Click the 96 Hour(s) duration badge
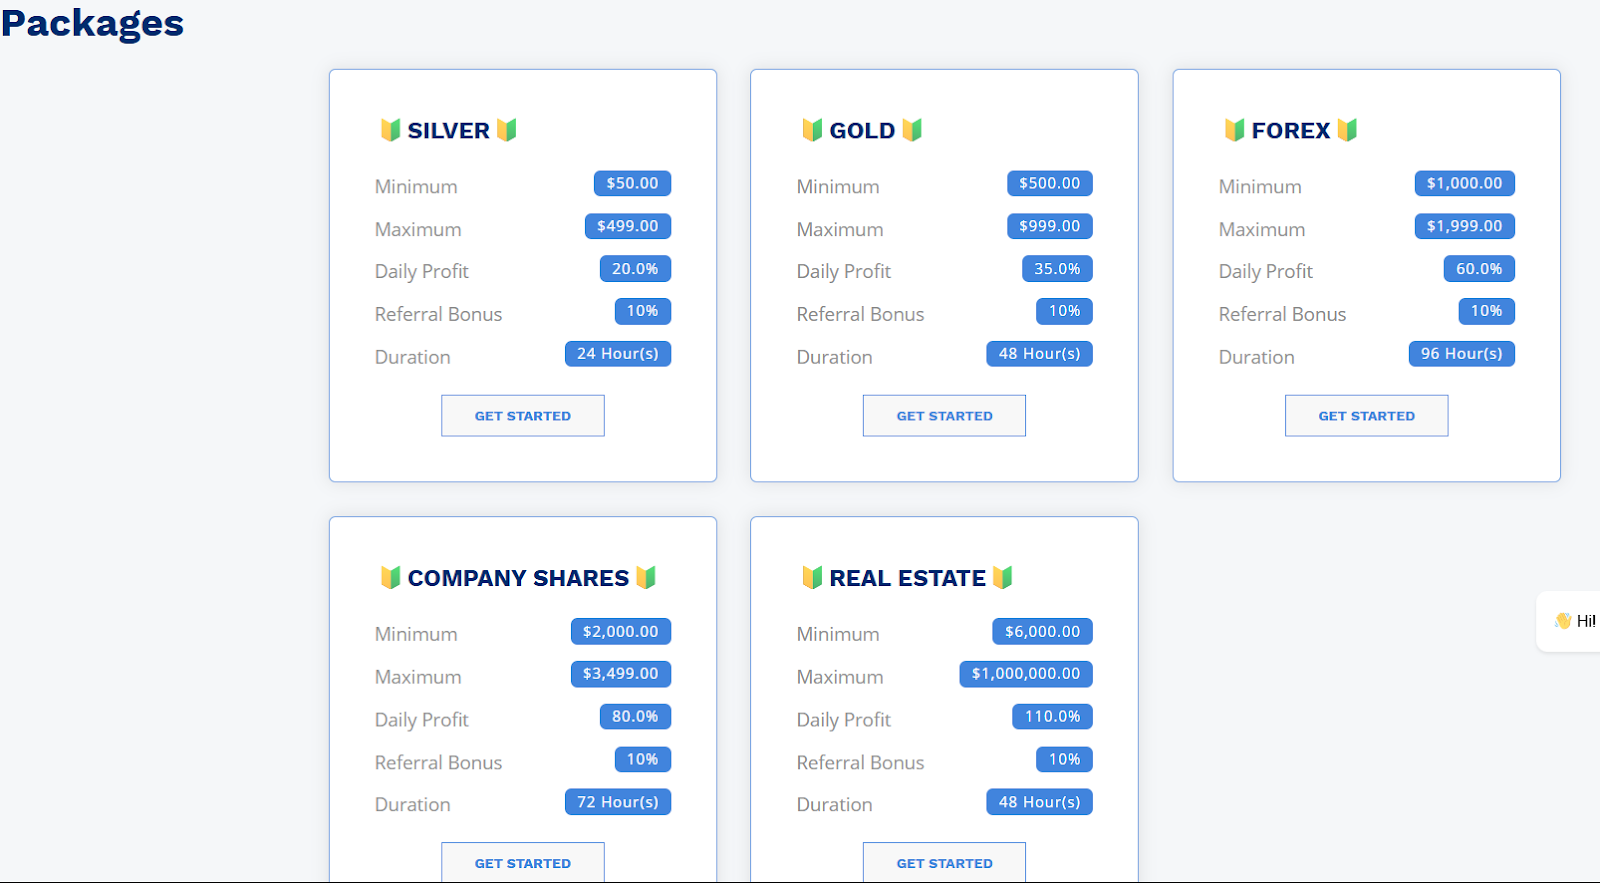1600x883 pixels. (x=1462, y=354)
